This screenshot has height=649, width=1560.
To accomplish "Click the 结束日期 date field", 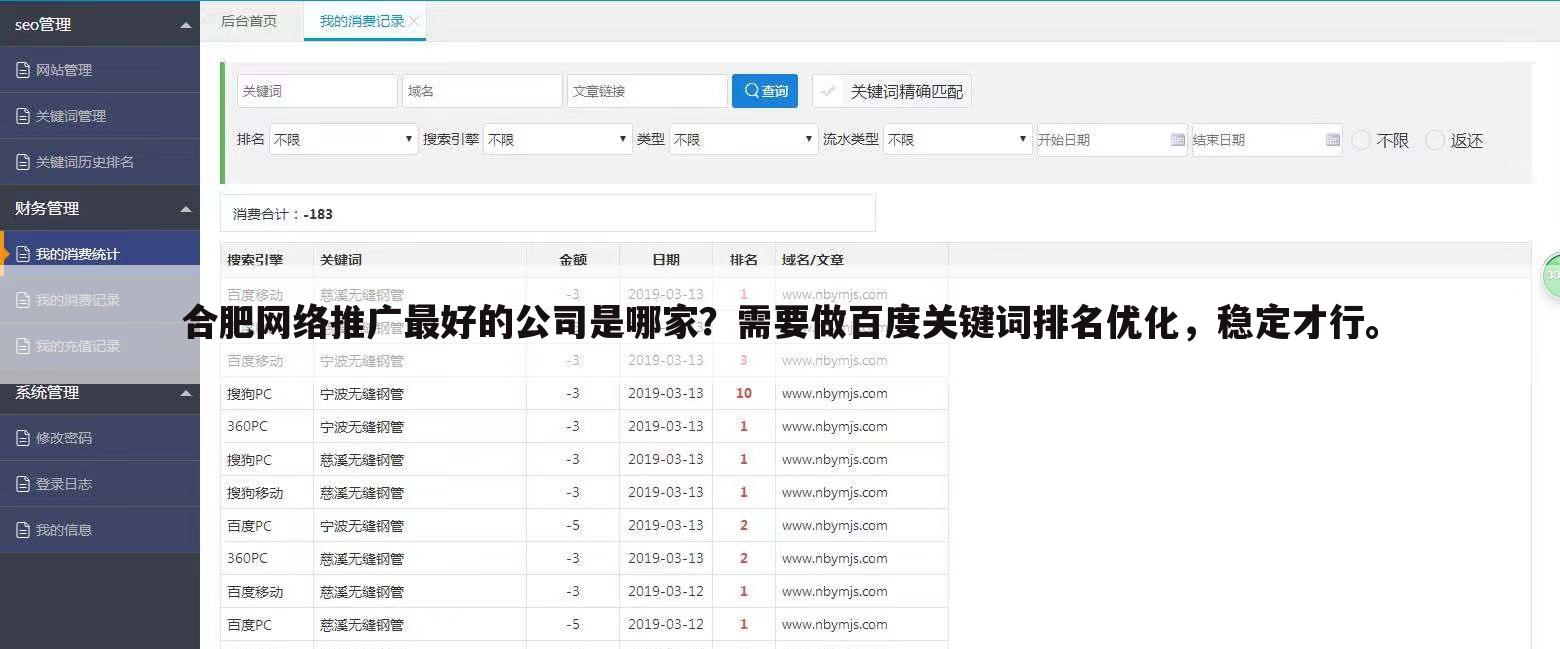I will 1267,140.
